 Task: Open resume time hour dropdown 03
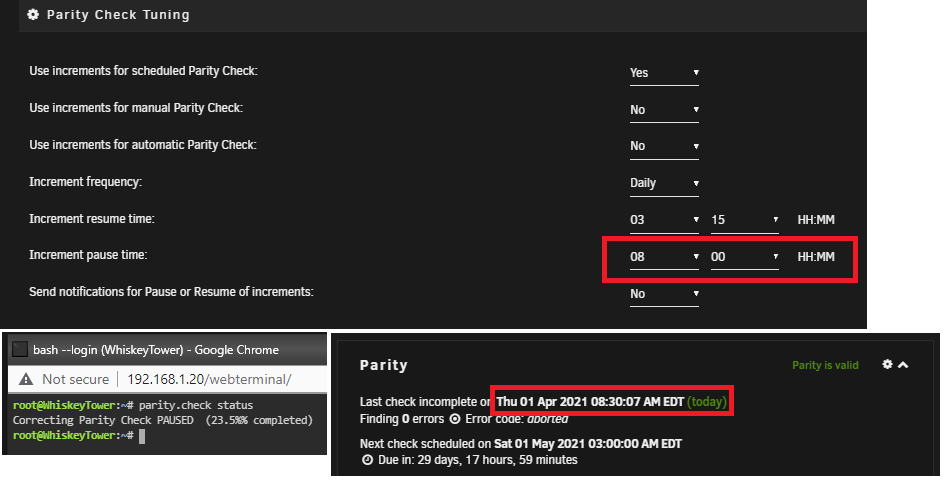(x=664, y=220)
